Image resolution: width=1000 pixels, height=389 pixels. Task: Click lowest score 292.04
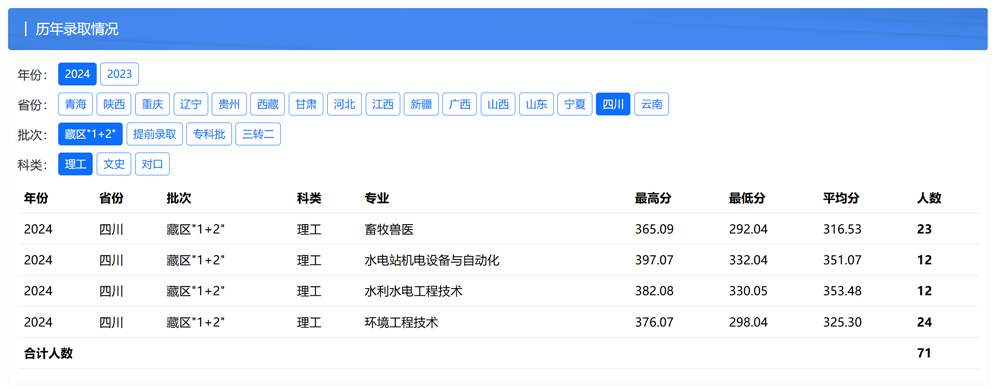click(x=748, y=229)
